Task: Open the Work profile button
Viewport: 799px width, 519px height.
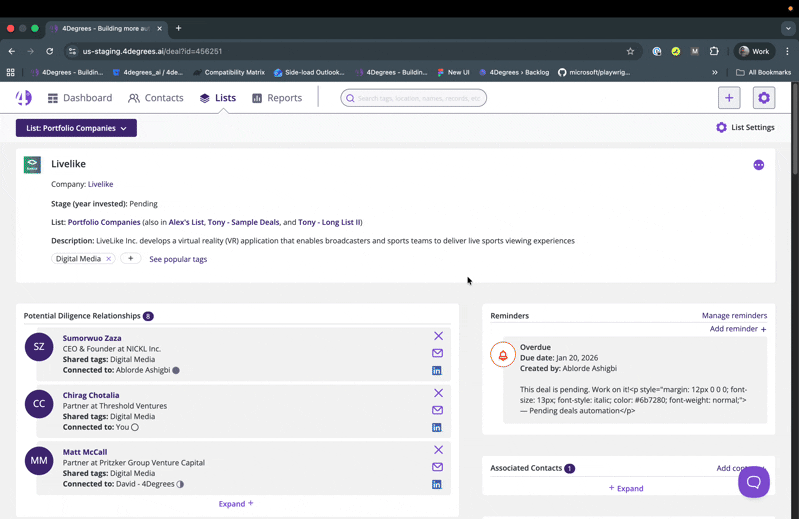Action: pyautogui.click(x=754, y=51)
